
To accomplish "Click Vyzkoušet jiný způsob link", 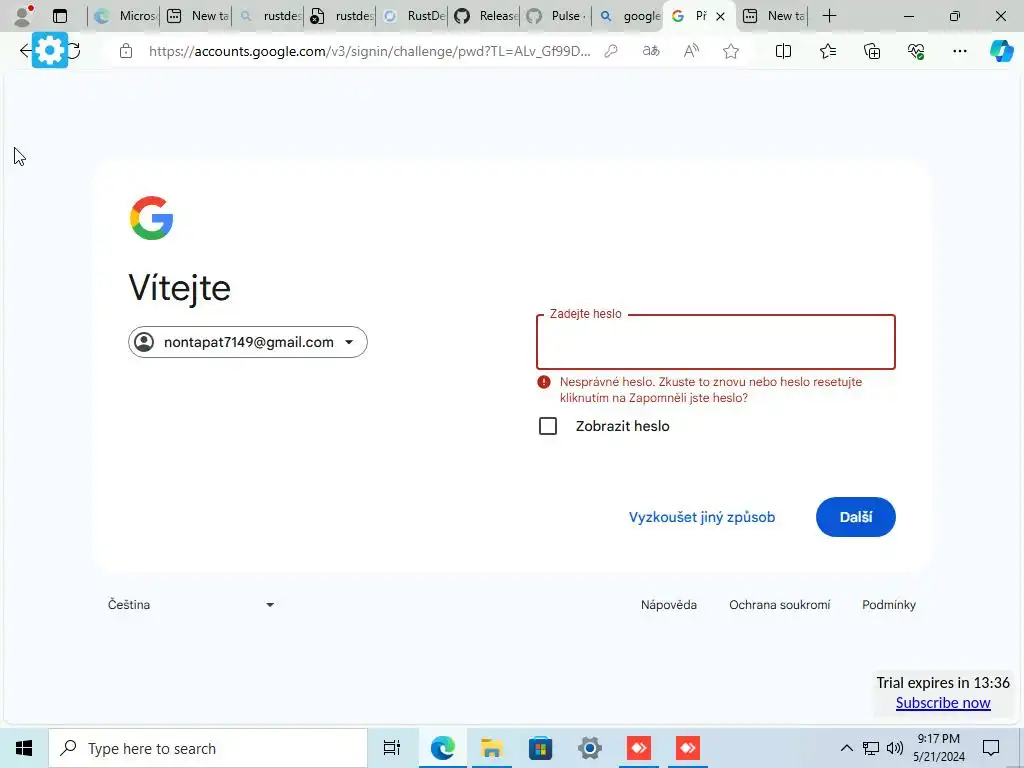I will pos(702,517).
